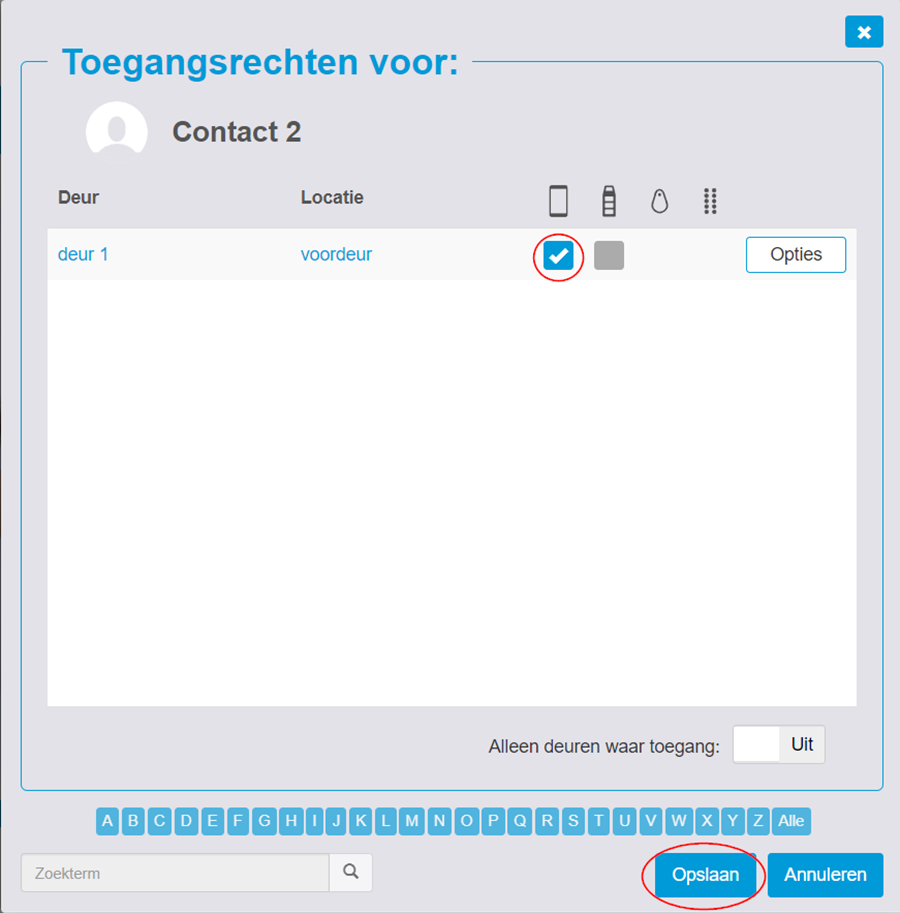The height and width of the screenshot is (913, 900).
Task: Filter doors by letter O
Action: (466, 821)
